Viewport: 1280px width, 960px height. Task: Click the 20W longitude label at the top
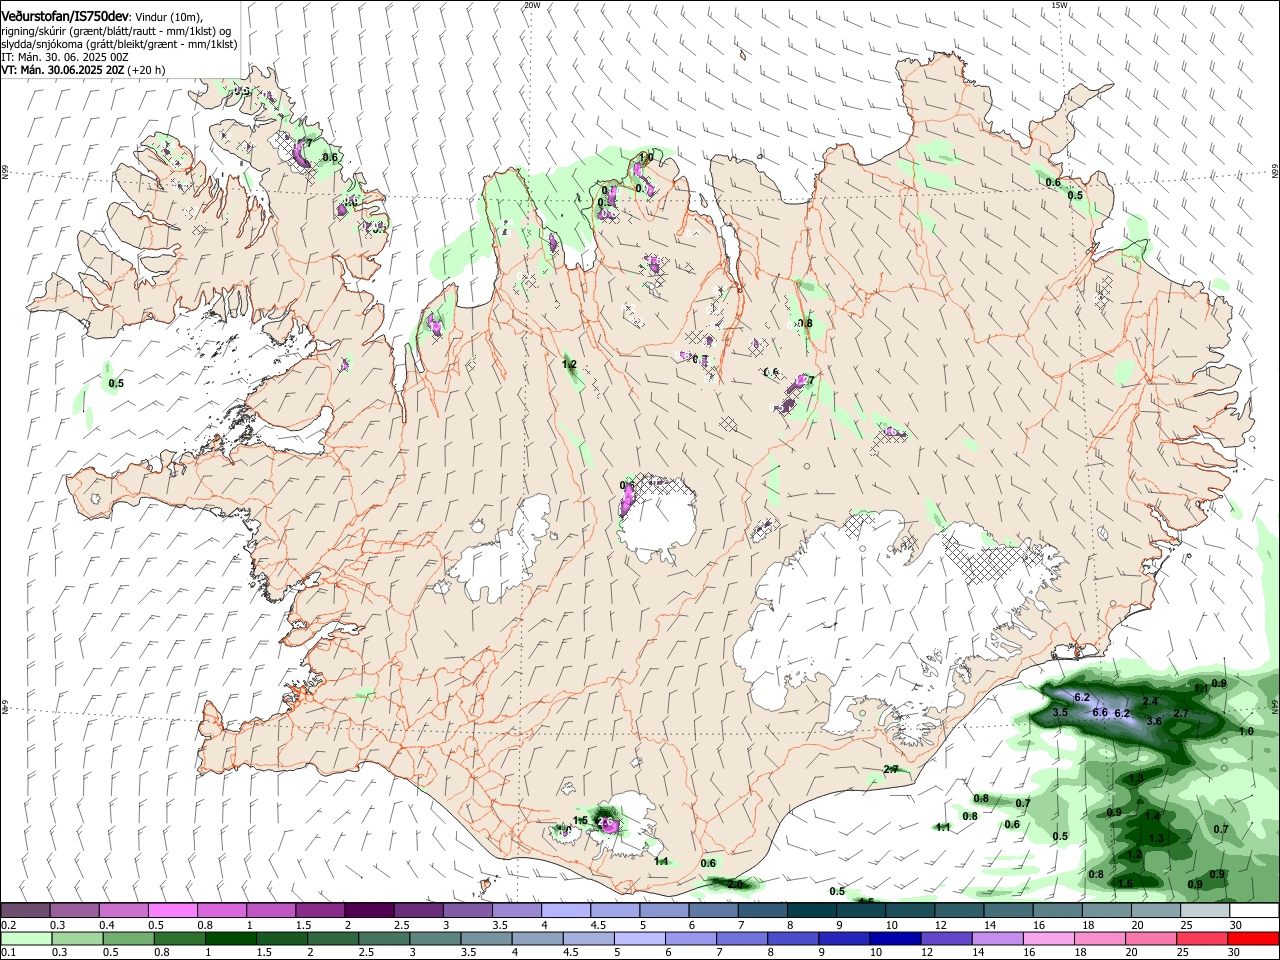pos(532,5)
